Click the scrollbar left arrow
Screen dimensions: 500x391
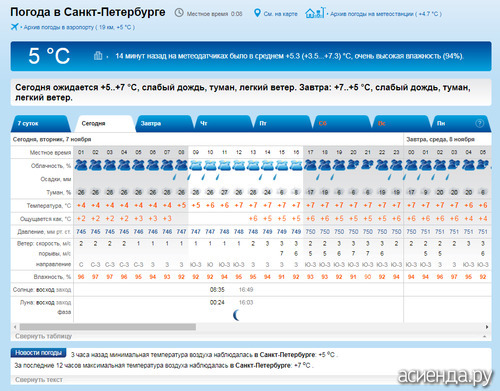[15, 327]
